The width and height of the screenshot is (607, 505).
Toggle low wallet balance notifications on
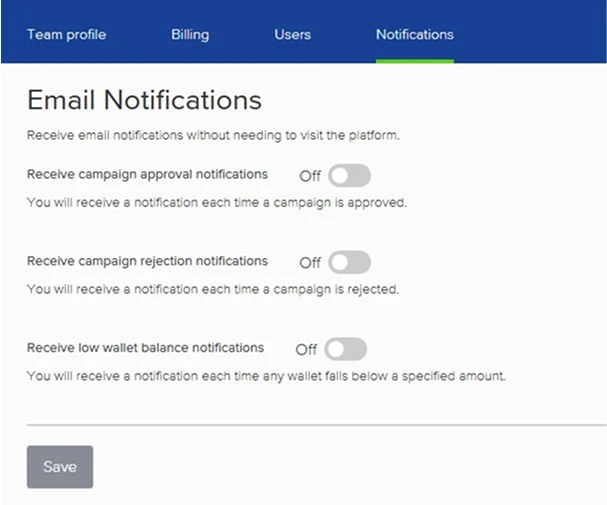click(346, 349)
